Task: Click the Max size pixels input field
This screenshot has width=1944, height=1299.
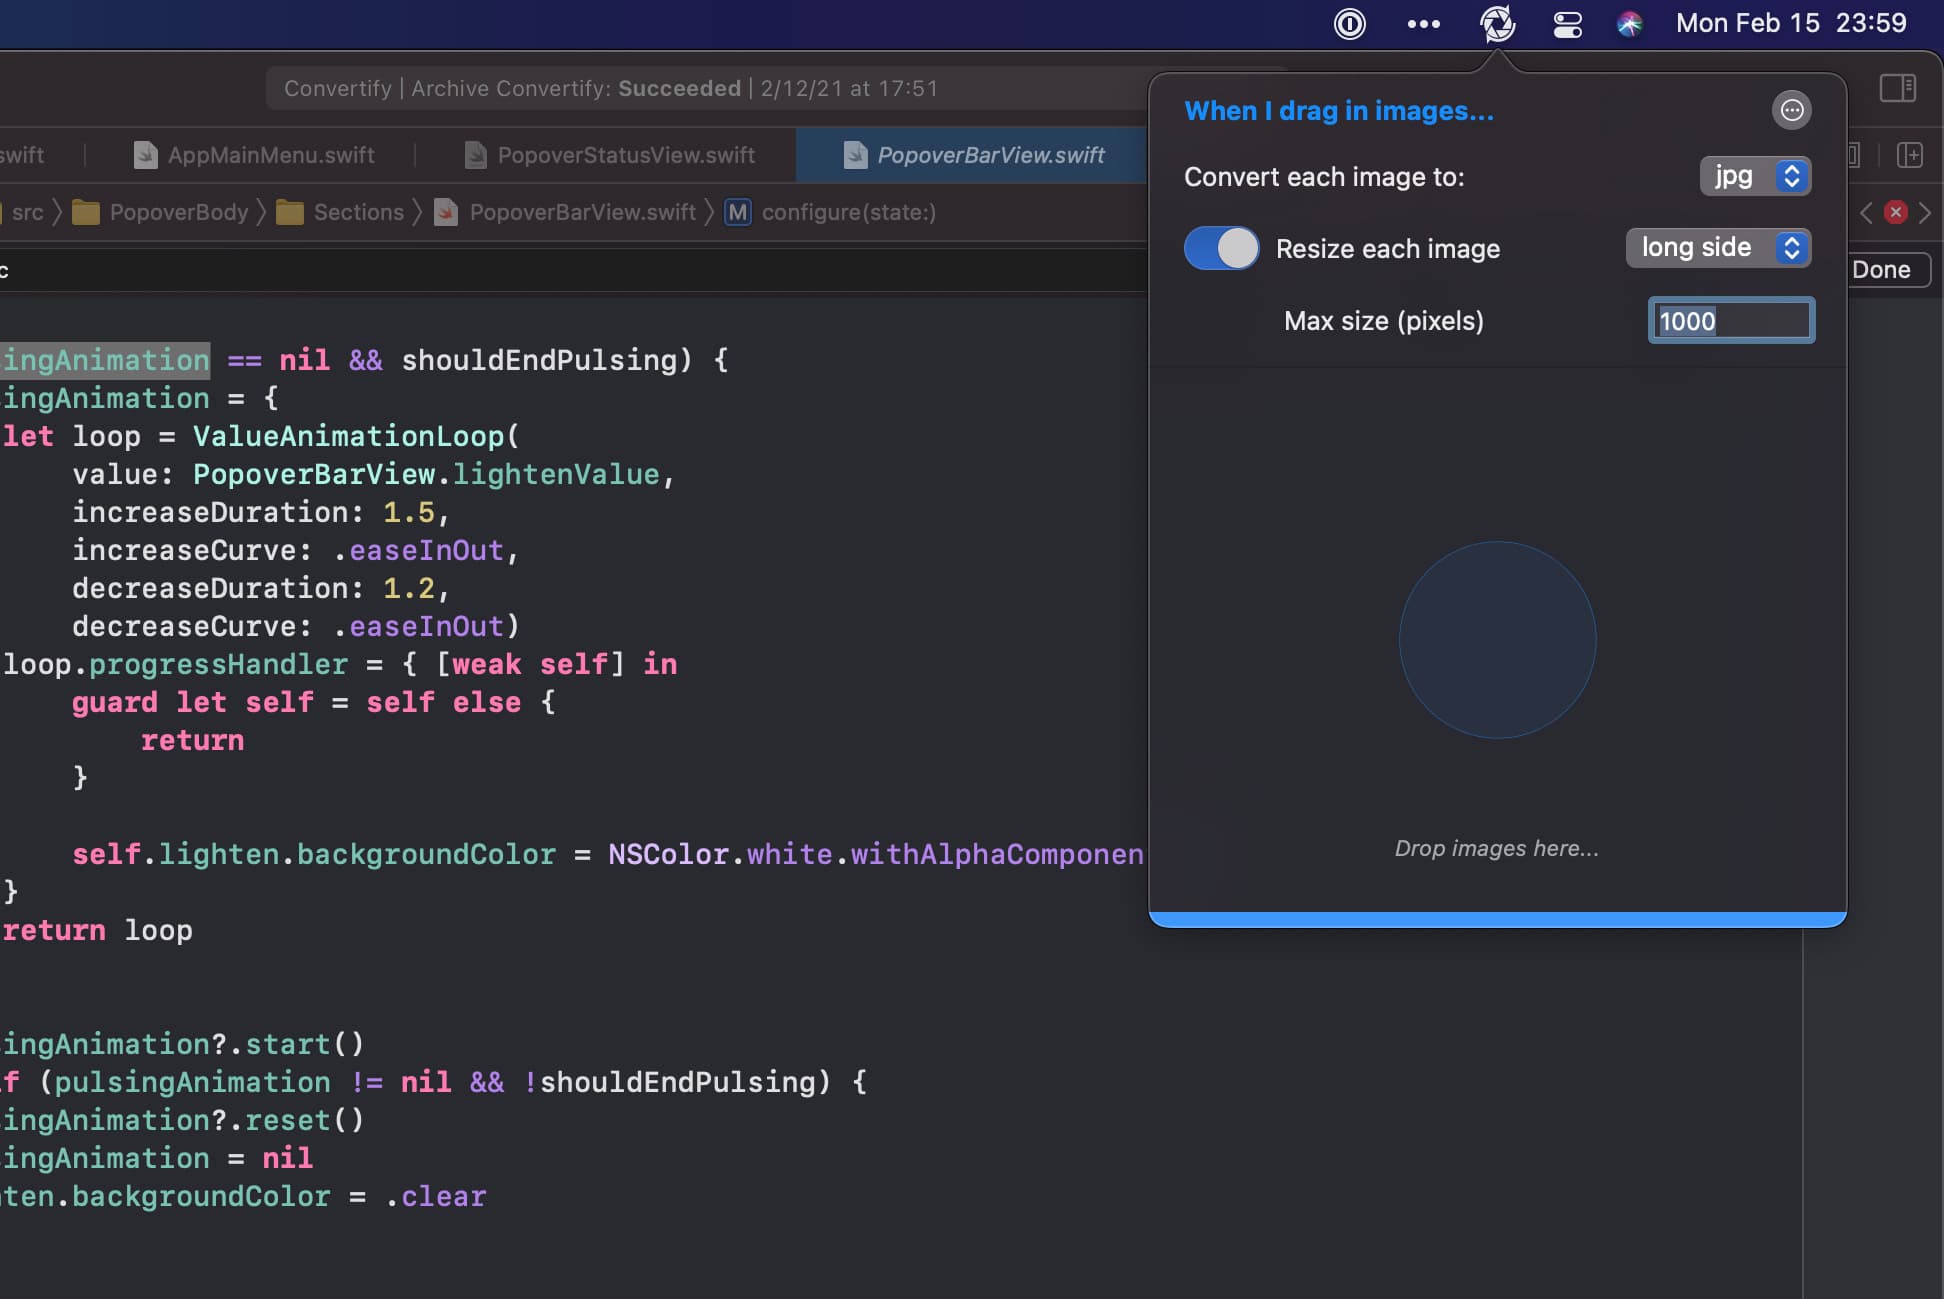Action: 1731,321
